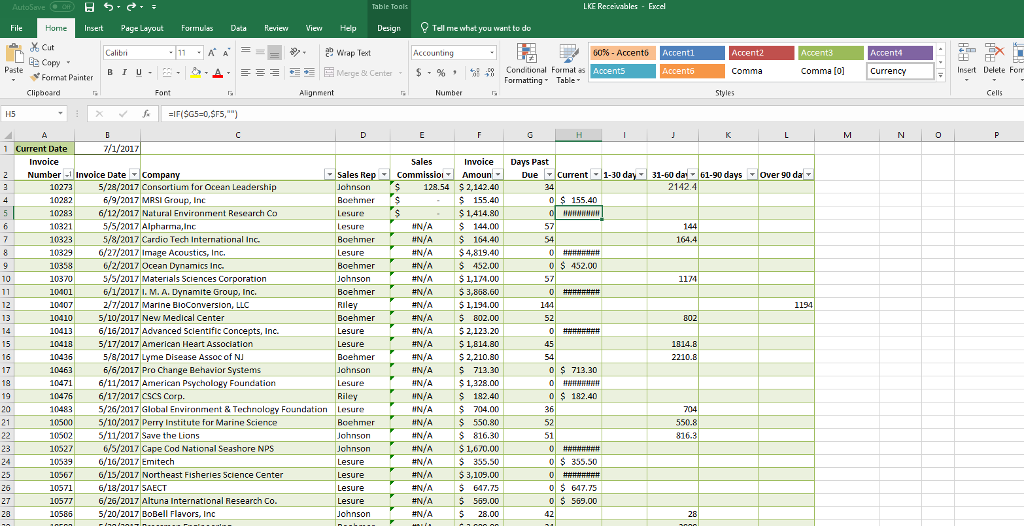Screen dimensions: 1024x526
Task: Decrease the cell indent
Action: coord(294,73)
